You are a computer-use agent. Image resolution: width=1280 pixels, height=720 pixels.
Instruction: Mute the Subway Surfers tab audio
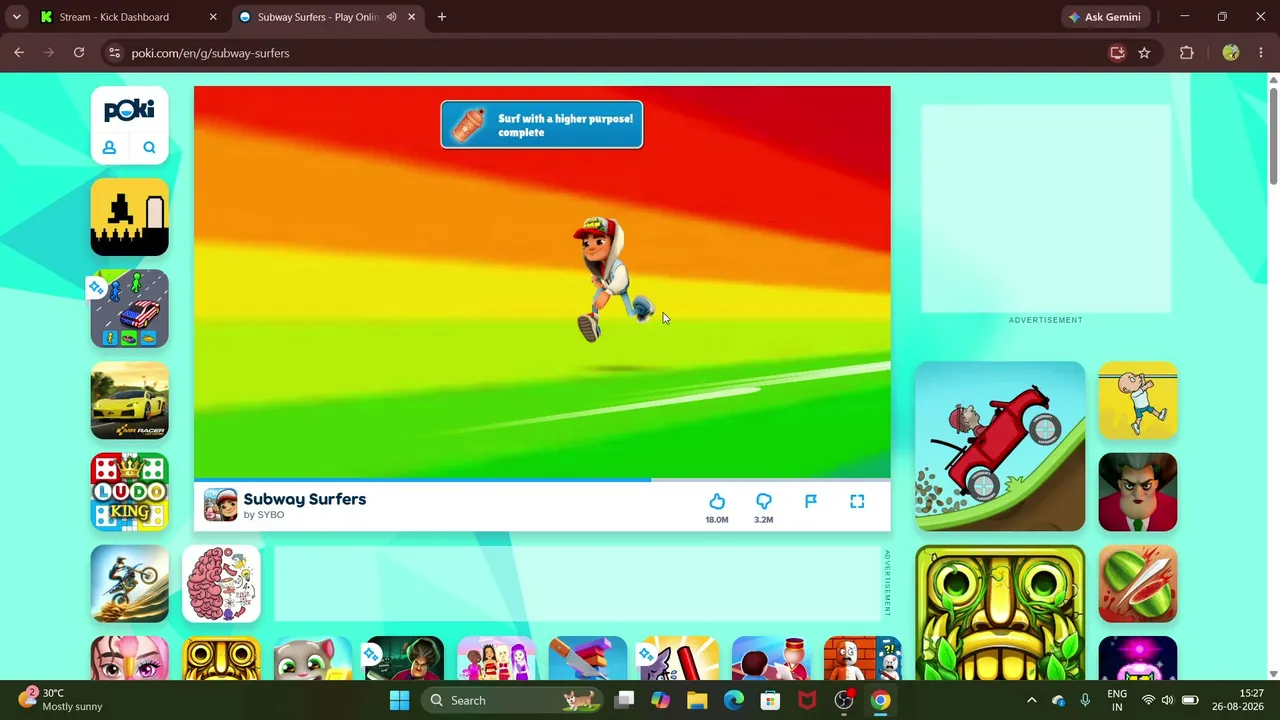[391, 17]
